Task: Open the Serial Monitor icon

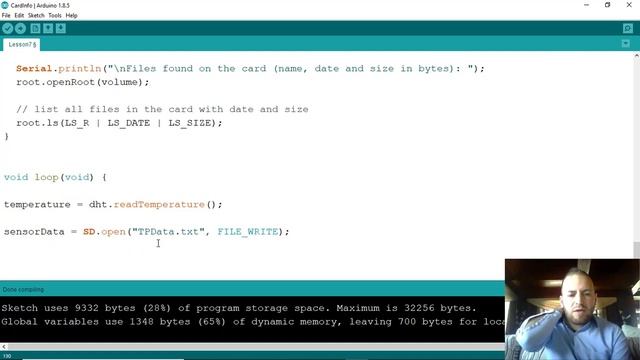Action: [x=628, y=28]
